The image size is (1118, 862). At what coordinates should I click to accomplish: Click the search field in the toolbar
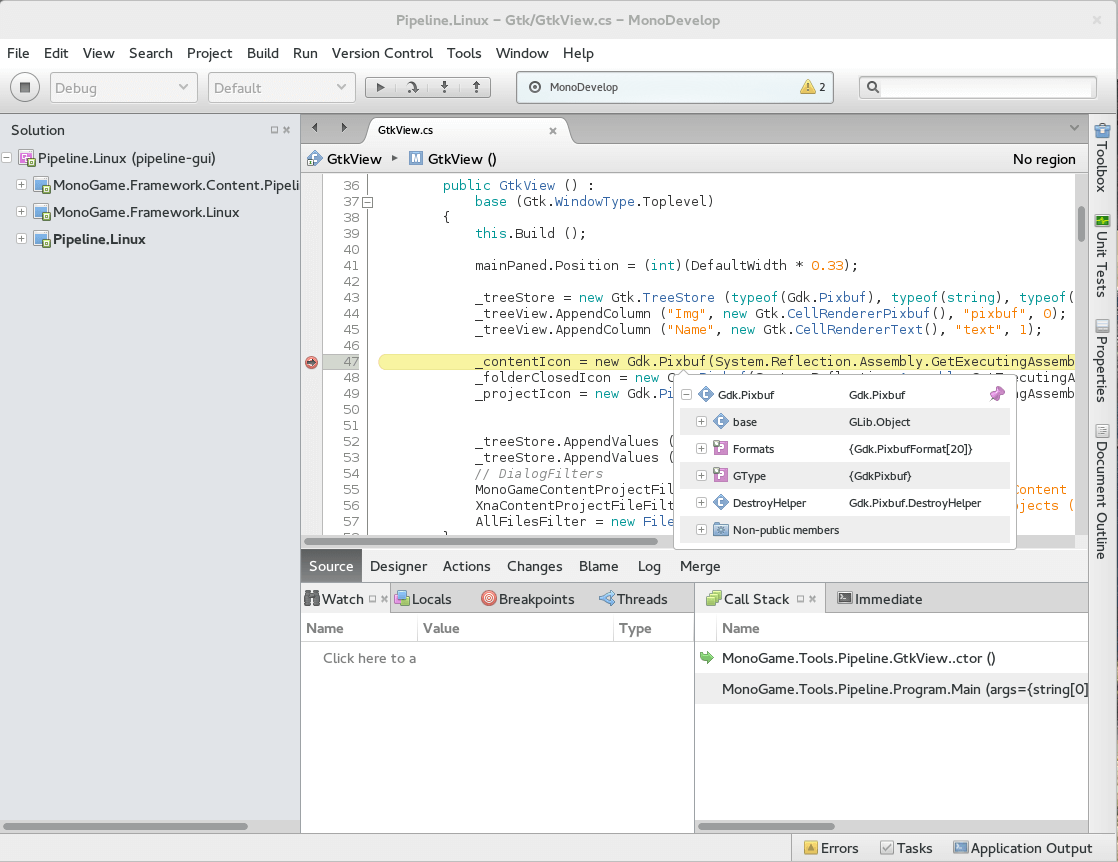[977, 87]
